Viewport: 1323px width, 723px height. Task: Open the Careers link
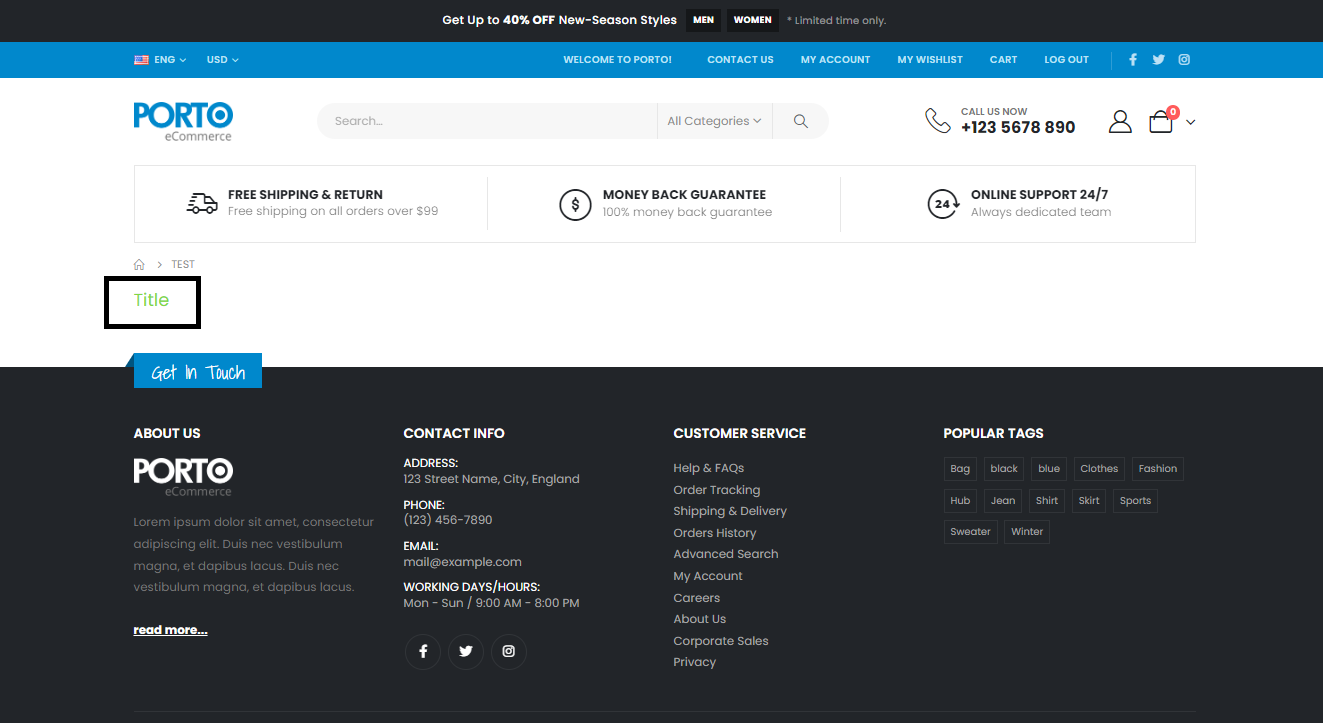pyautogui.click(x=696, y=598)
